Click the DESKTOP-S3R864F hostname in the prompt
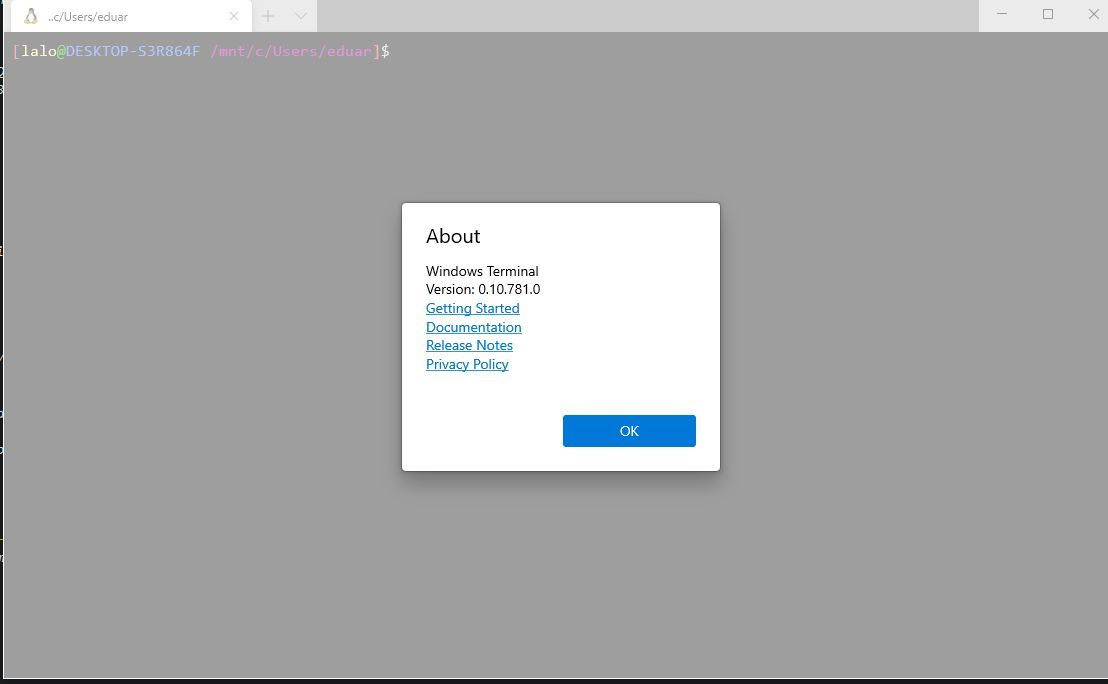The image size is (1108, 684). (133, 51)
